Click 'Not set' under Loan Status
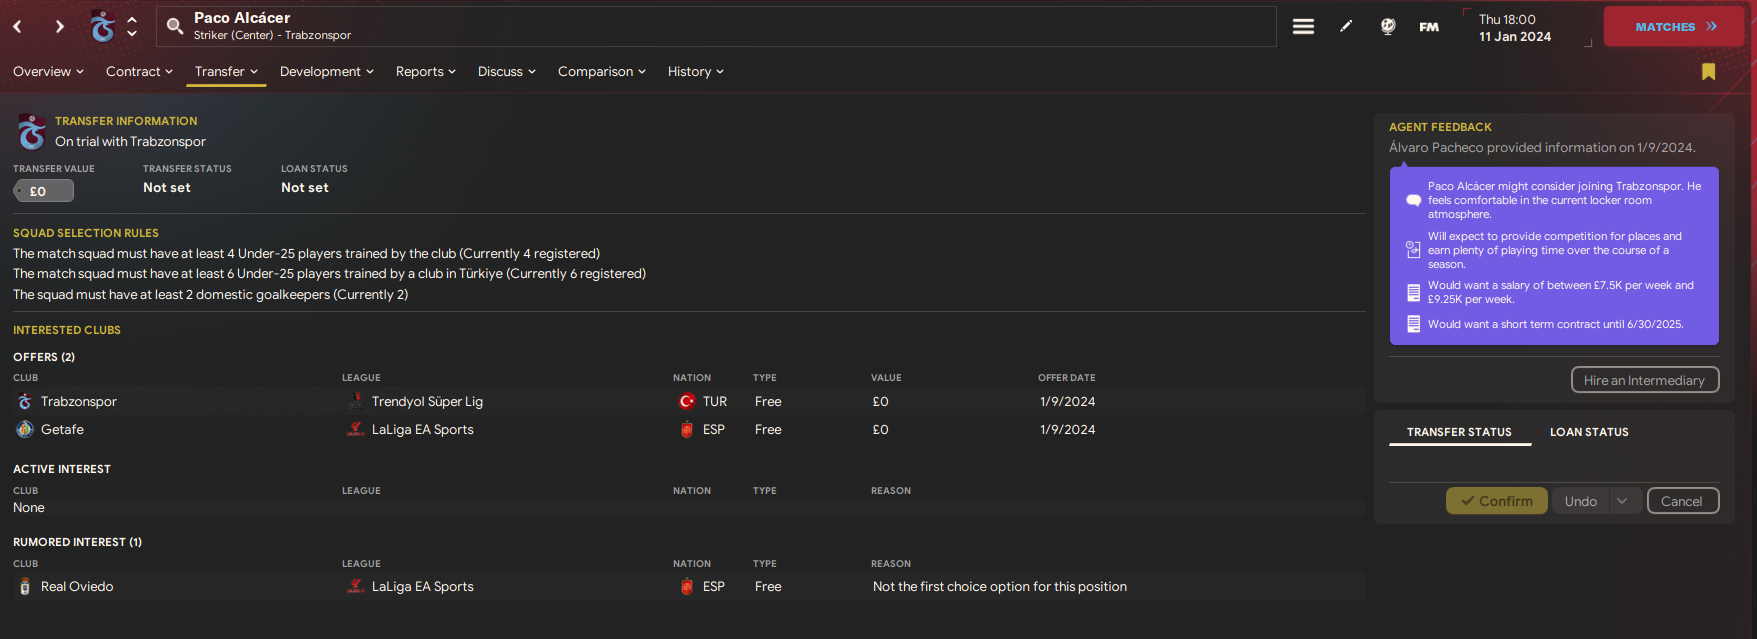The image size is (1757, 639). click(304, 188)
